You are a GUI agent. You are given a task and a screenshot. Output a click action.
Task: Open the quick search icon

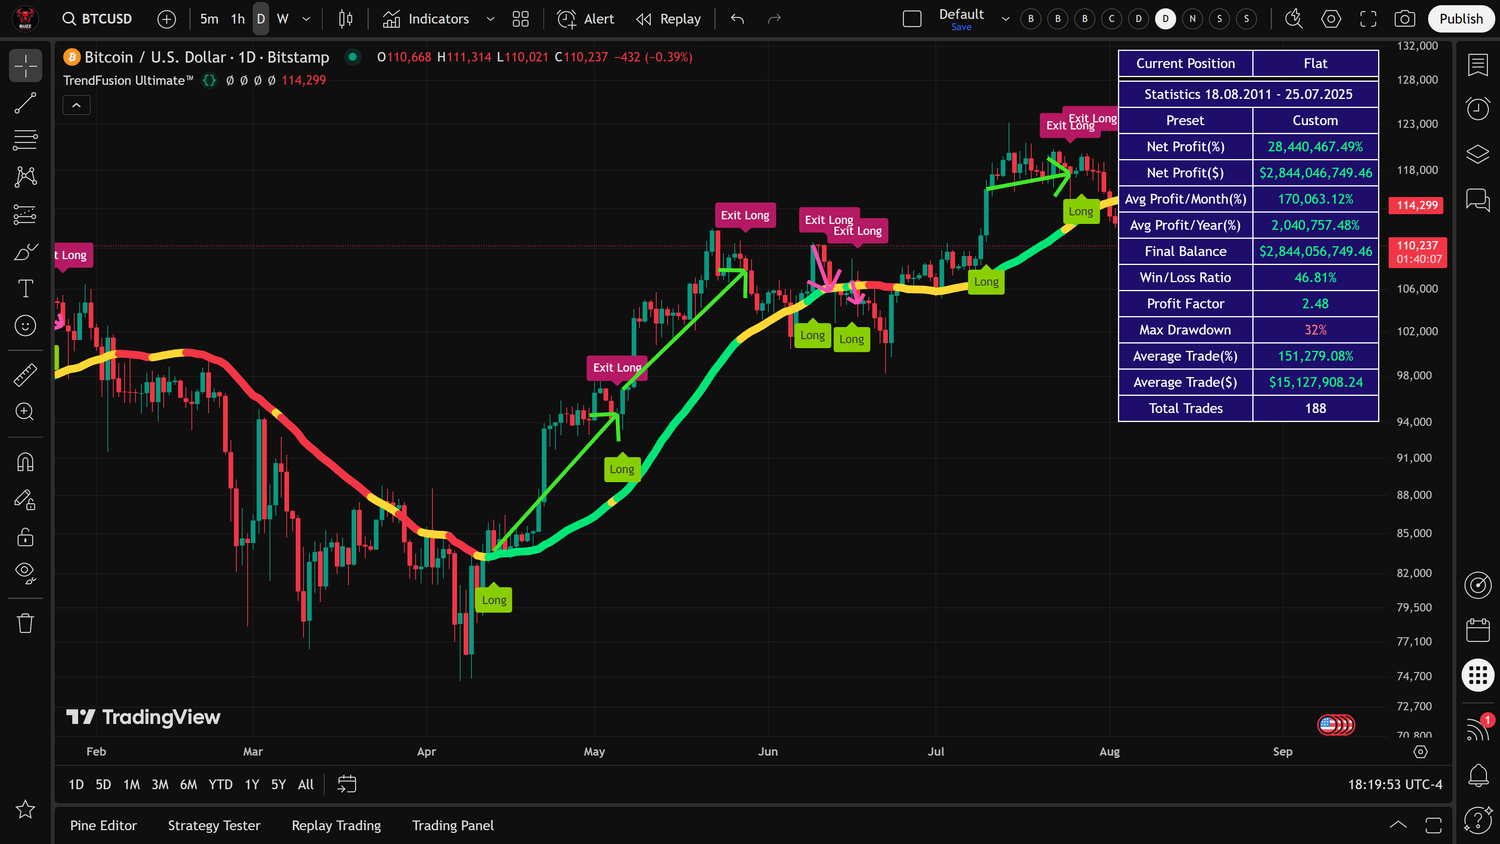(x=1293, y=19)
